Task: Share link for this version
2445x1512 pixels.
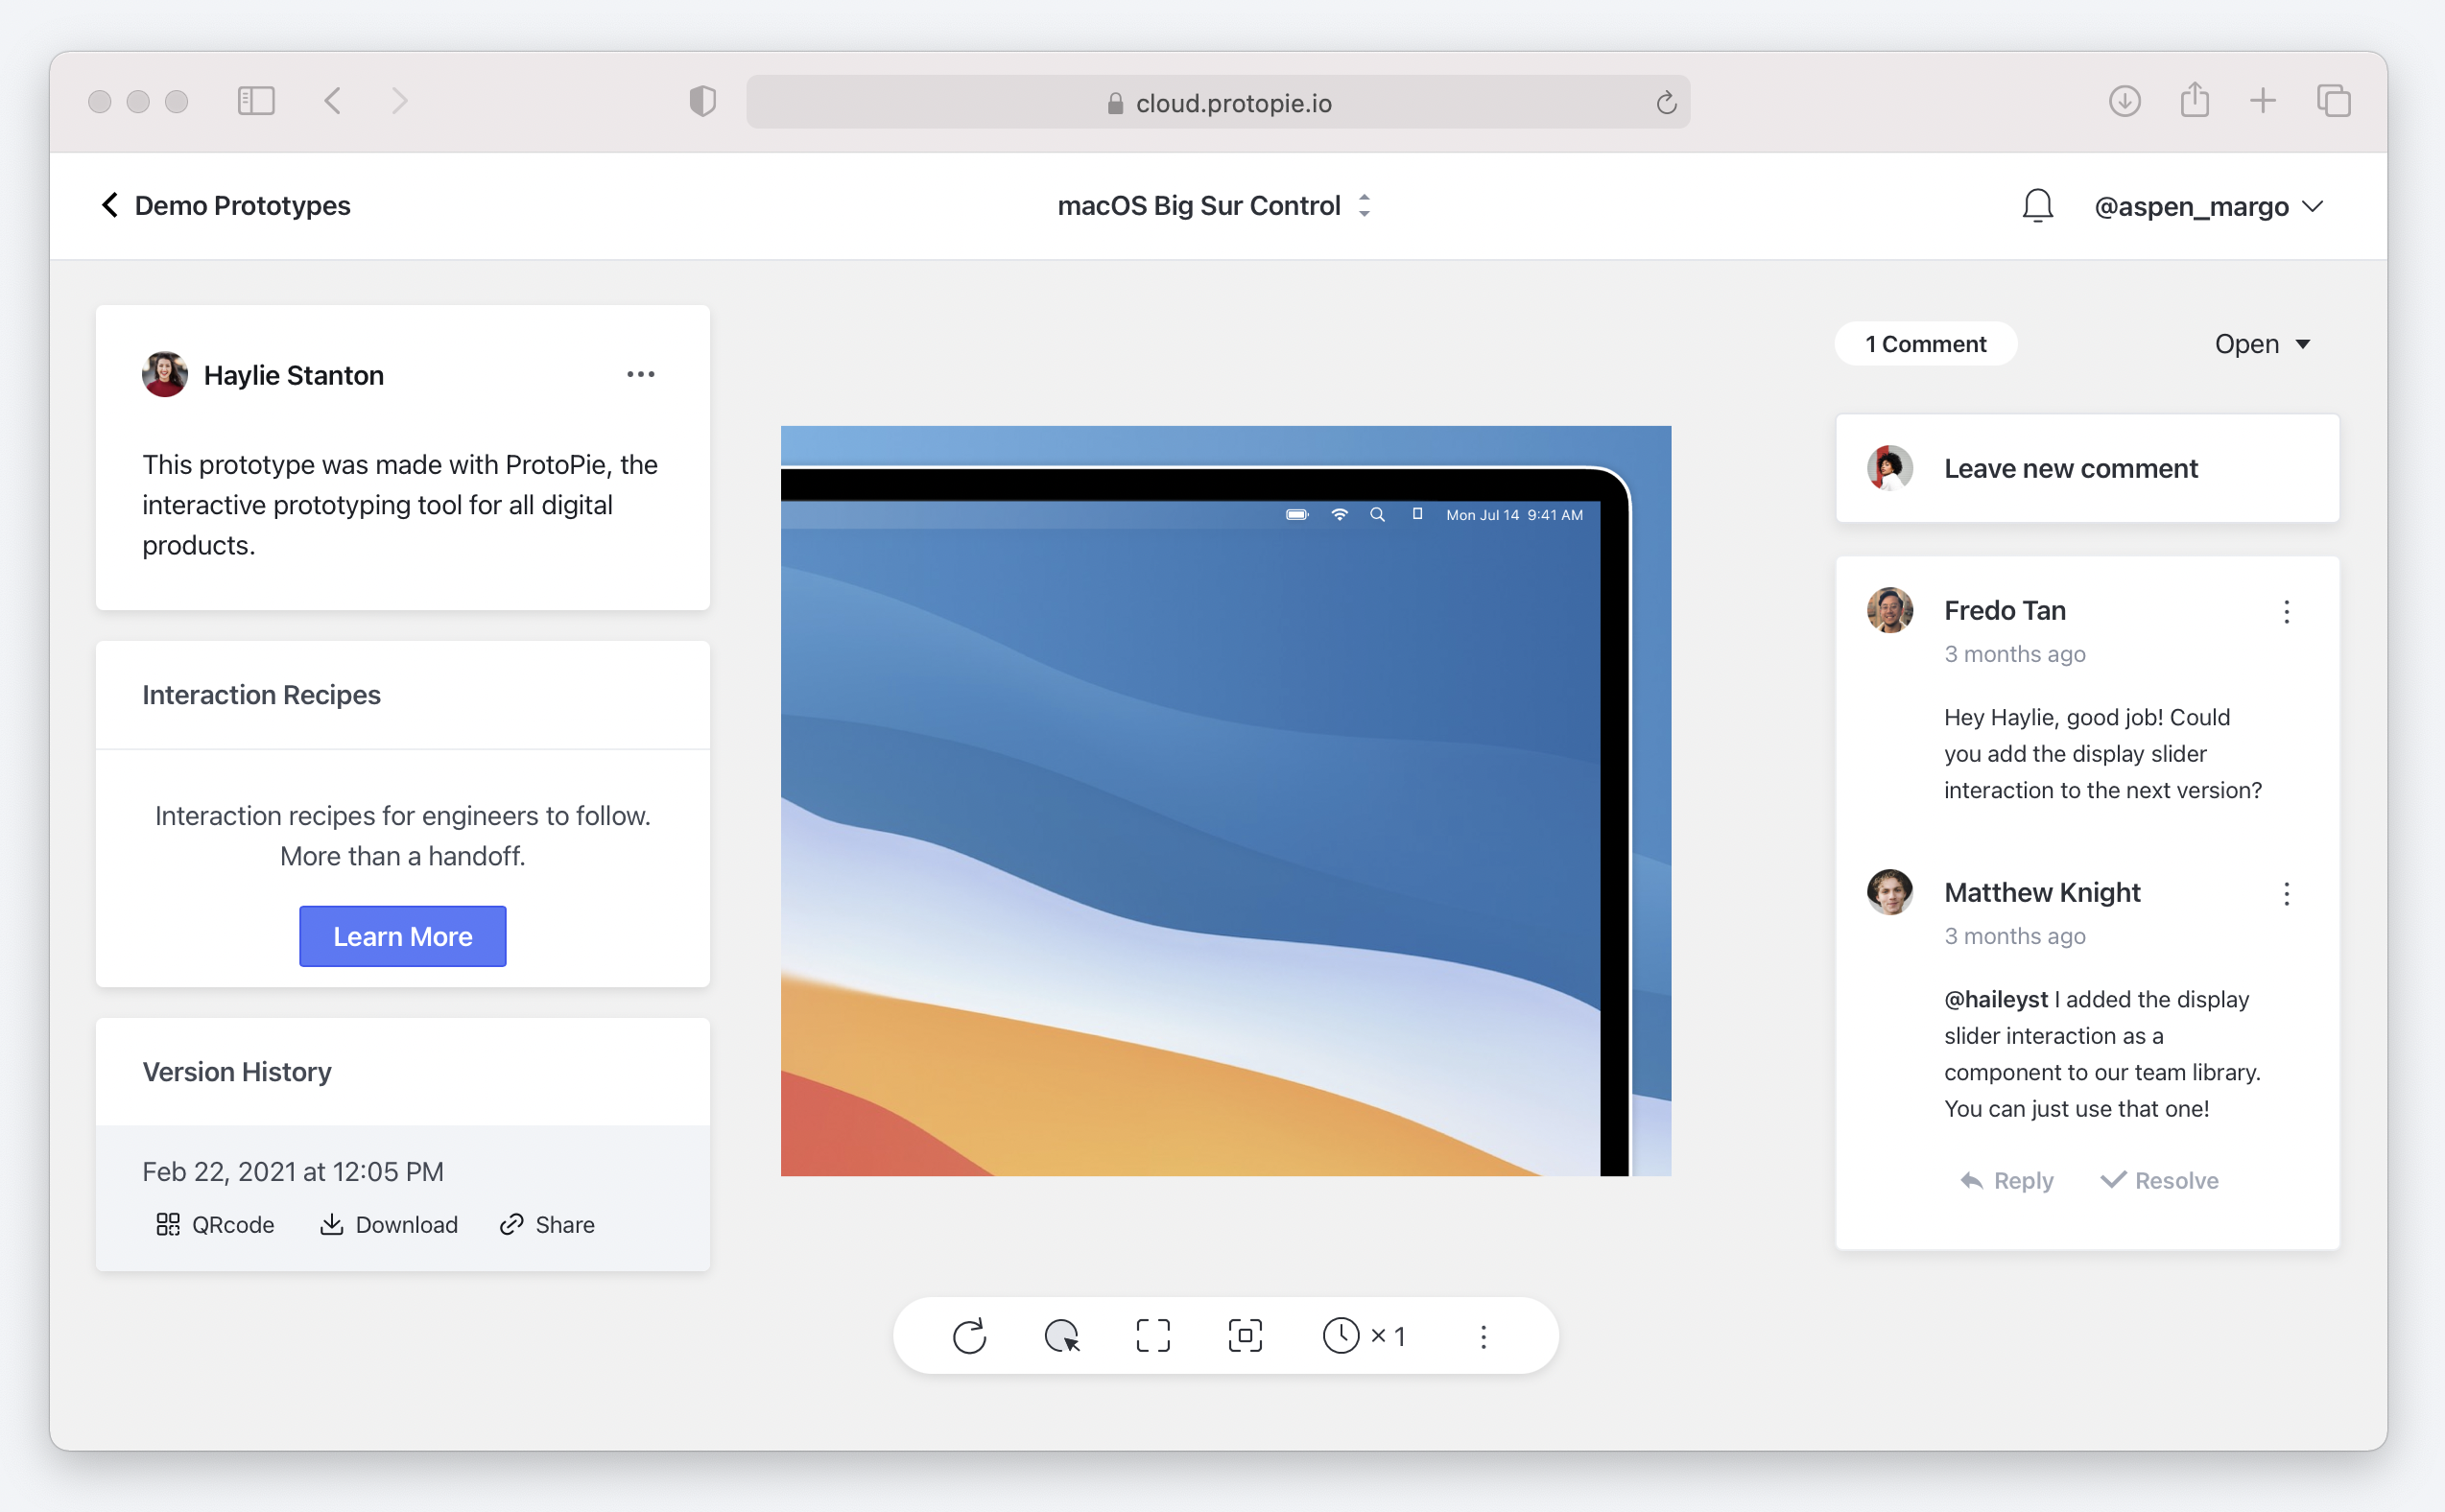Action: pos(547,1225)
